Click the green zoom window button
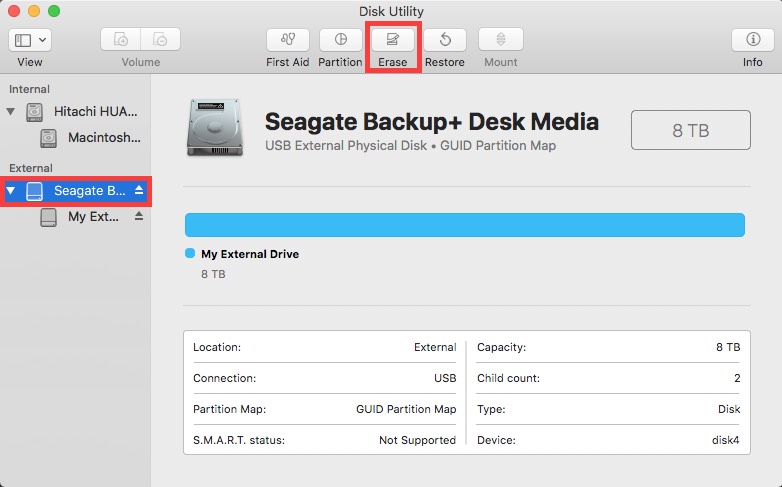 click(54, 11)
